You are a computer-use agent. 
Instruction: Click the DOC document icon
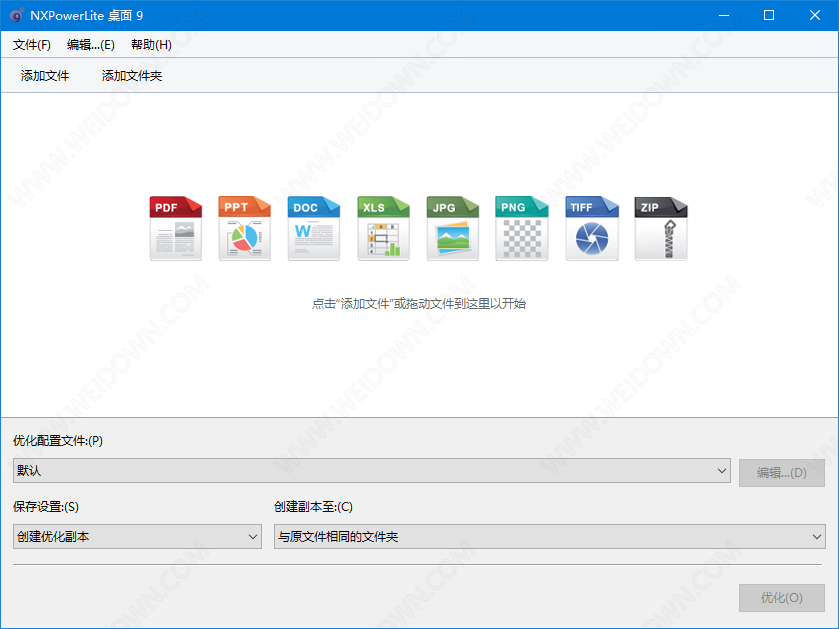coord(314,229)
